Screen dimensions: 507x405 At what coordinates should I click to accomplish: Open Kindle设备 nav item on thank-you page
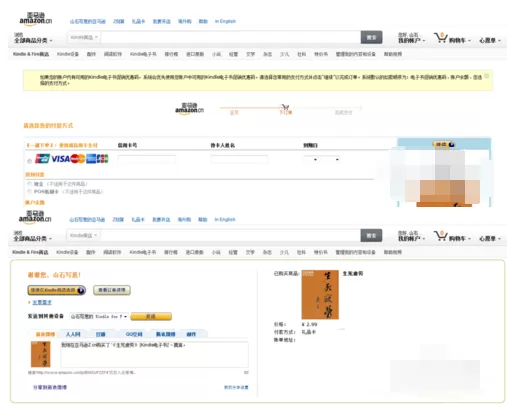[x=67, y=252]
